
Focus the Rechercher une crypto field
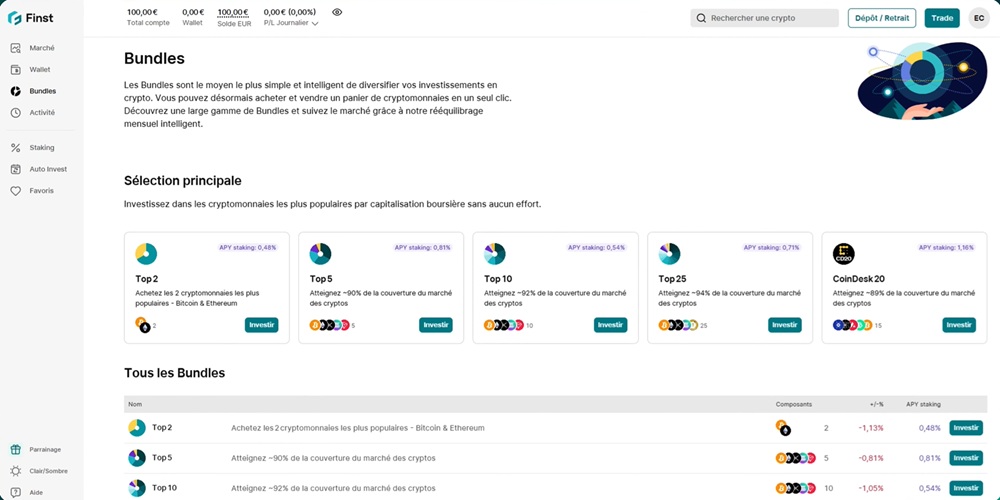[x=765, y=18]
